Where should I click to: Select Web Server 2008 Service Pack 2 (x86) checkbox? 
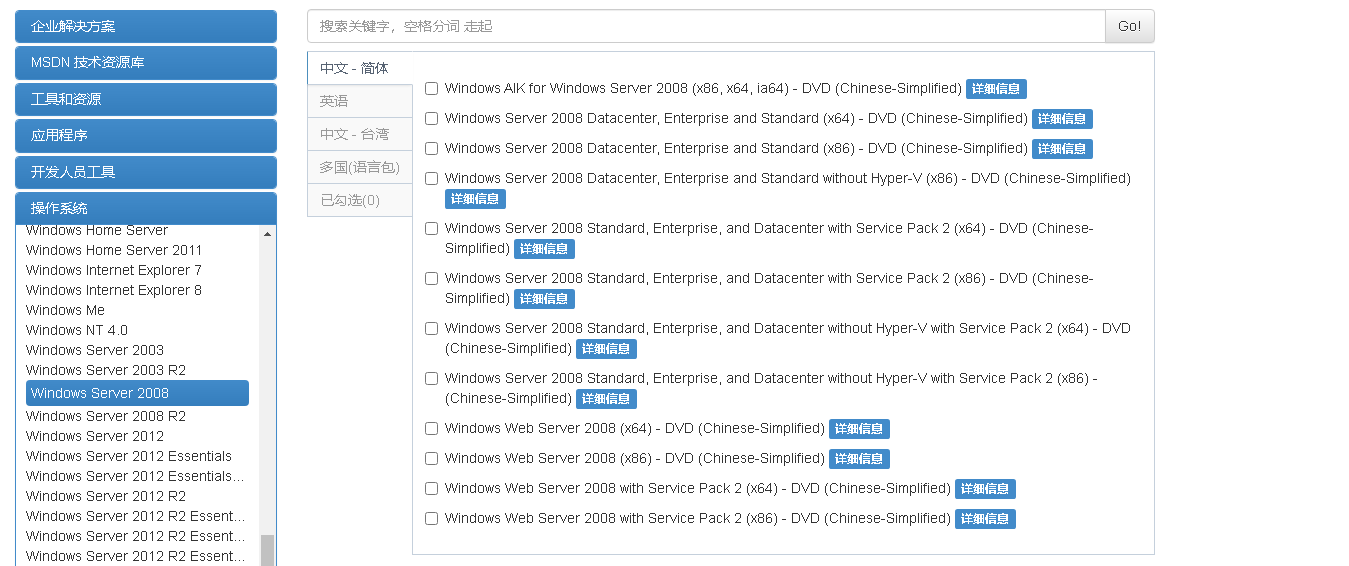point(432,519)
